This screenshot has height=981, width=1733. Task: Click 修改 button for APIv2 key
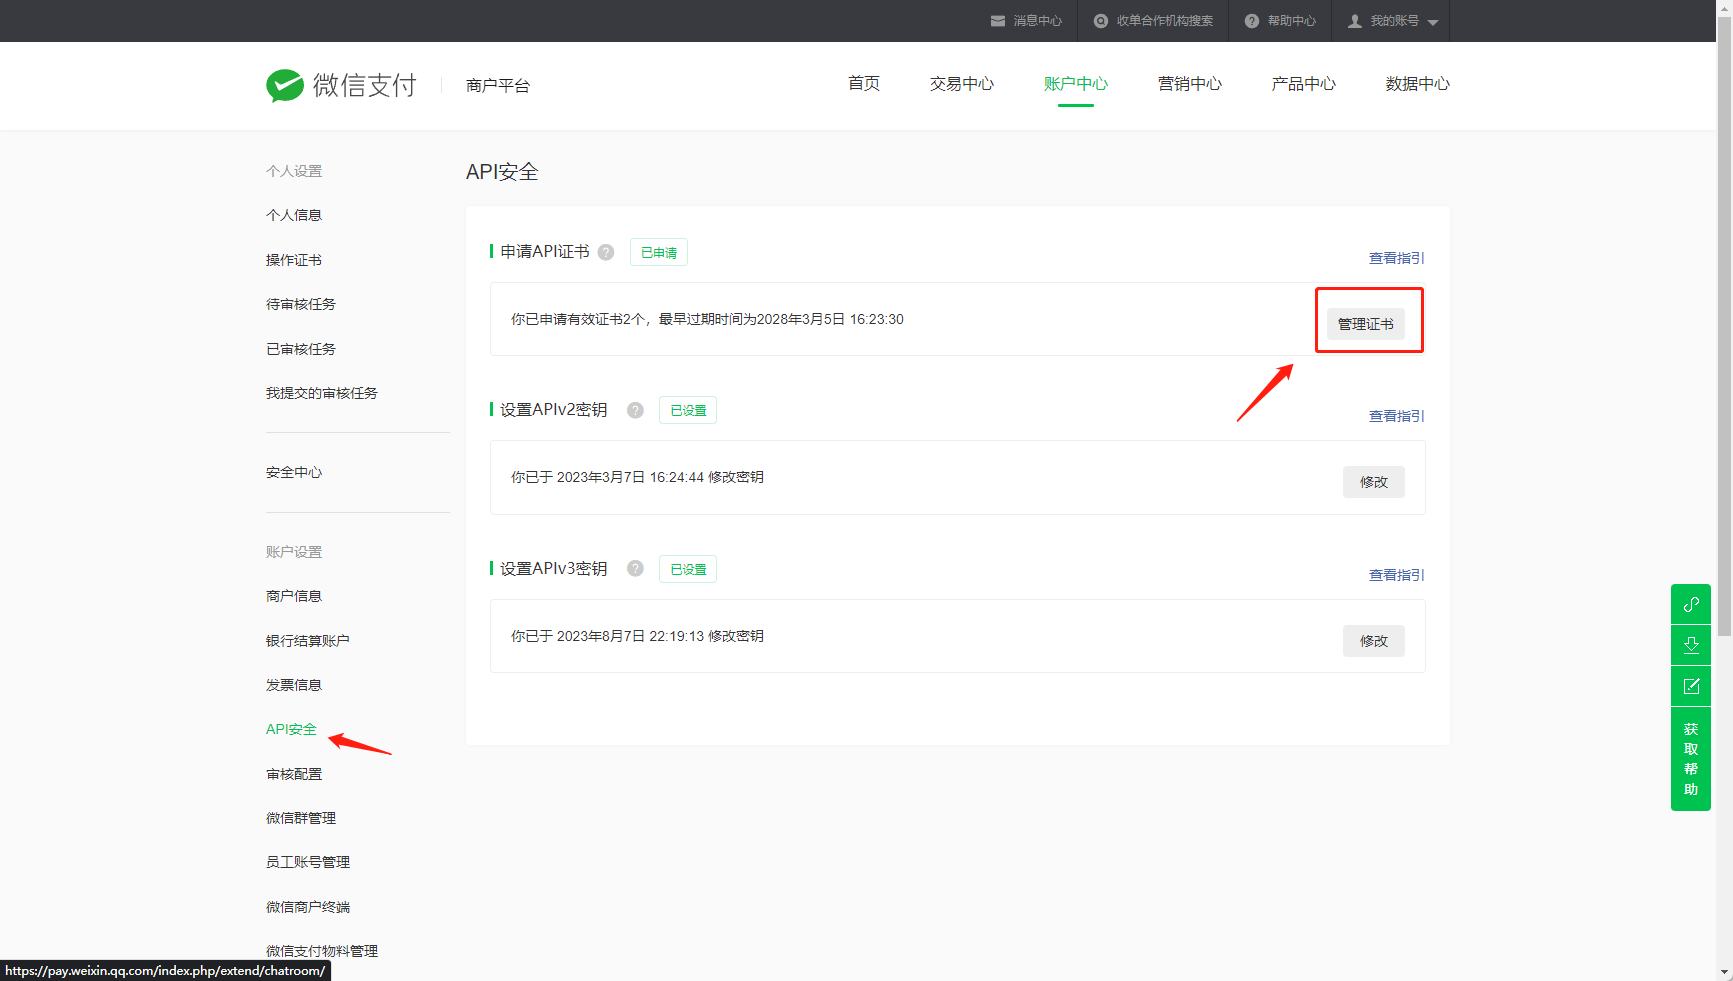pyautogui.click(x=1373, y=482)
